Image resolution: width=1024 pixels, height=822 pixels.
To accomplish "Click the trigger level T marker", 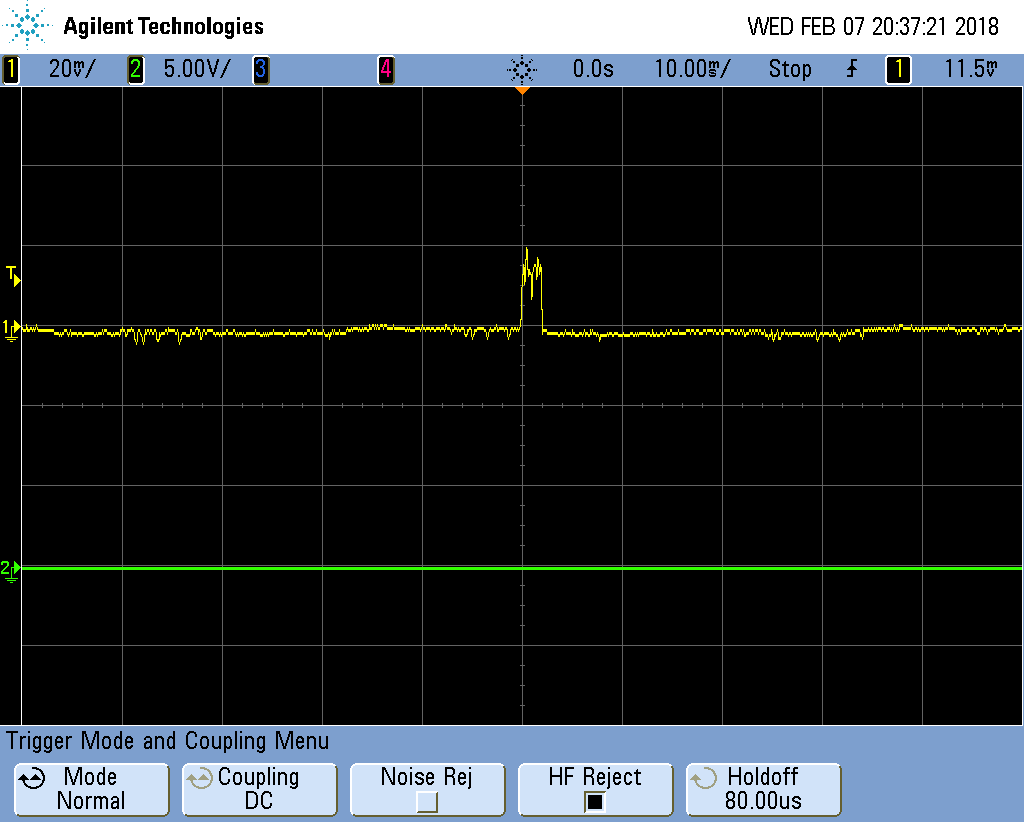I will click(13, 276).
